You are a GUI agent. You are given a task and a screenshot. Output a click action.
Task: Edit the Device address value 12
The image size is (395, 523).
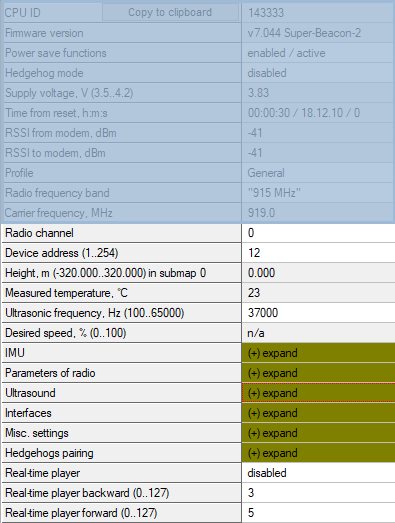[x=318, y=253]
